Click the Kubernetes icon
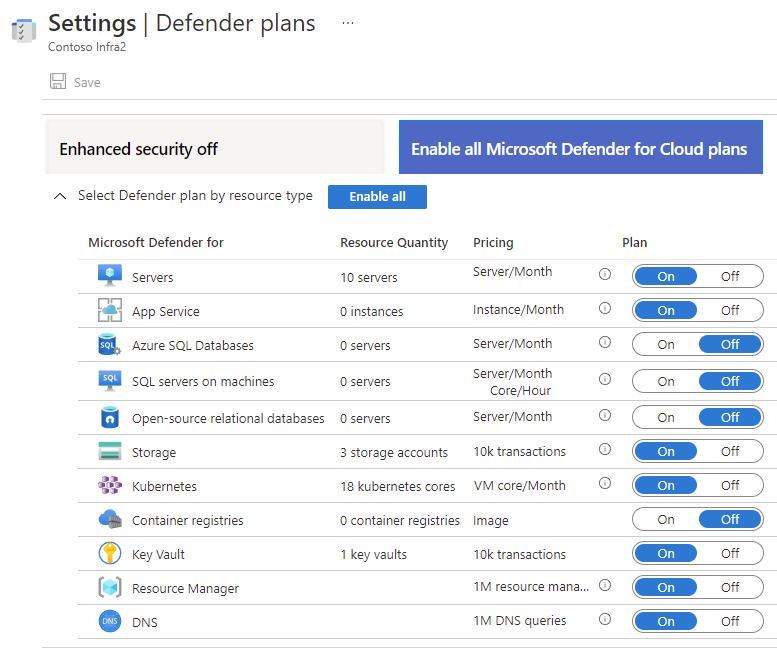Image resolution: width=777 pixels, height=659 pixels. click(110, 486)
